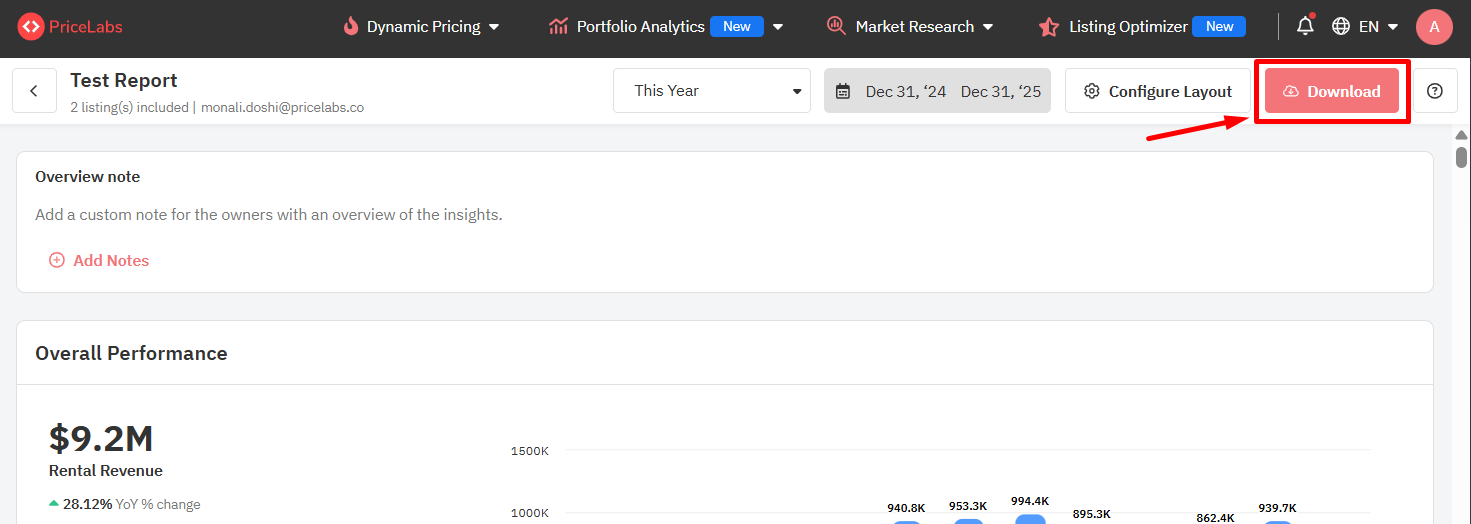Open Configure Layout
This screenshot has width=1471, height=524.
point(1158,91)
